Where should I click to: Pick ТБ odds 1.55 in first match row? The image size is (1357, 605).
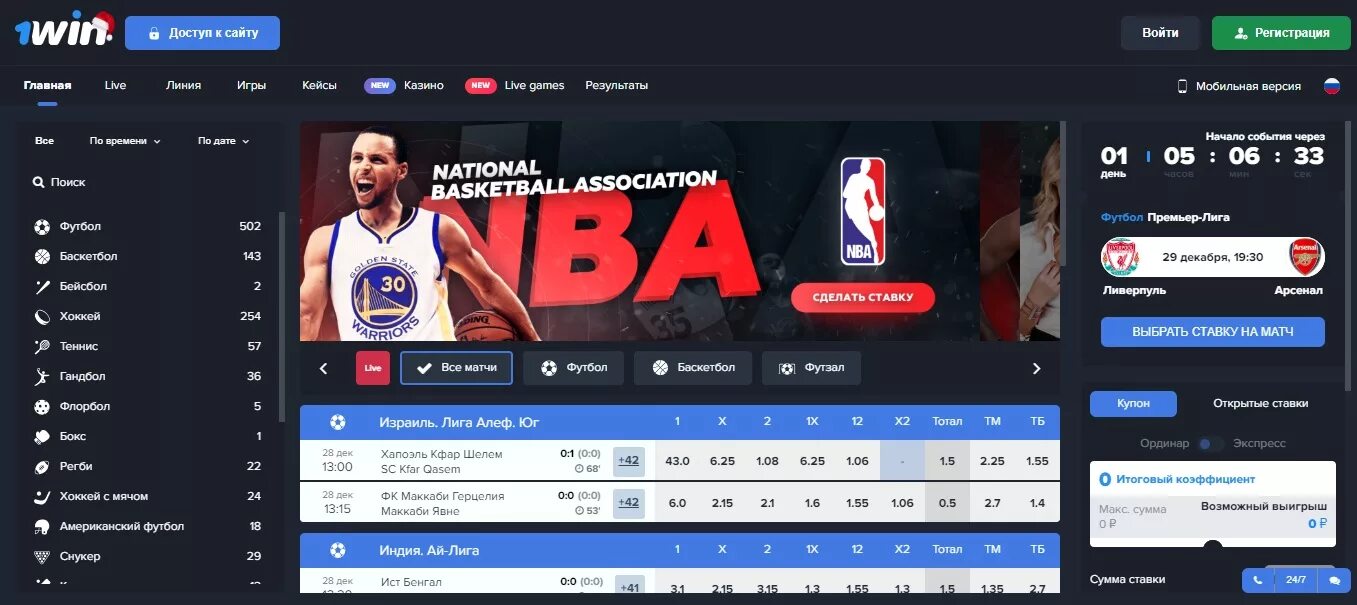[1037, 461]
